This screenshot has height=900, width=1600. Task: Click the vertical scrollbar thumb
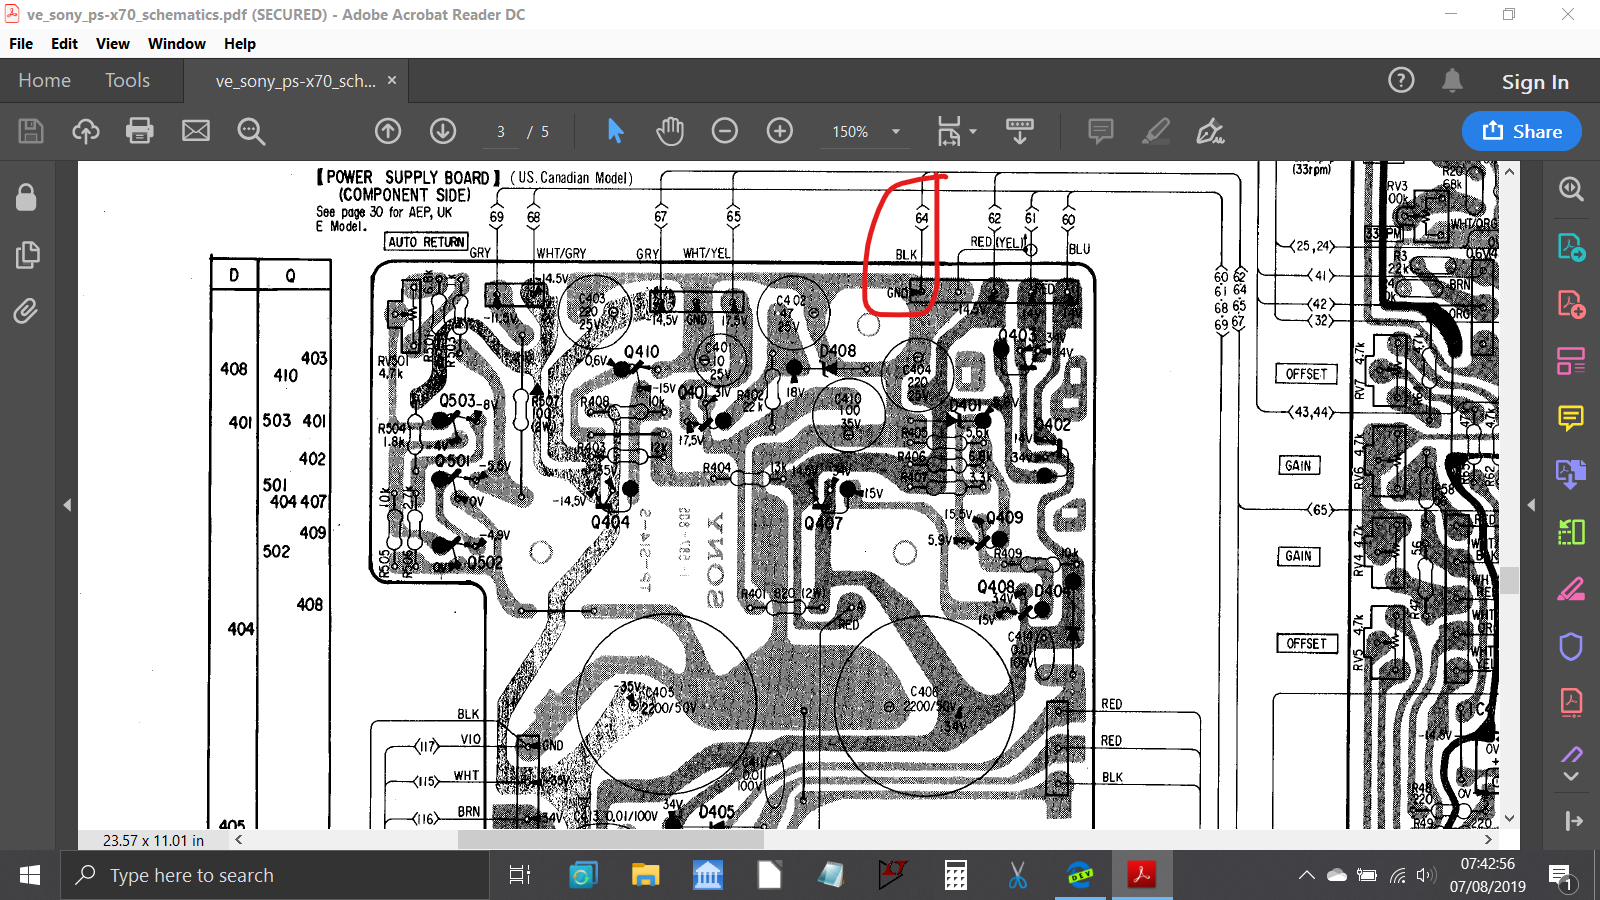click(1510, 580)
